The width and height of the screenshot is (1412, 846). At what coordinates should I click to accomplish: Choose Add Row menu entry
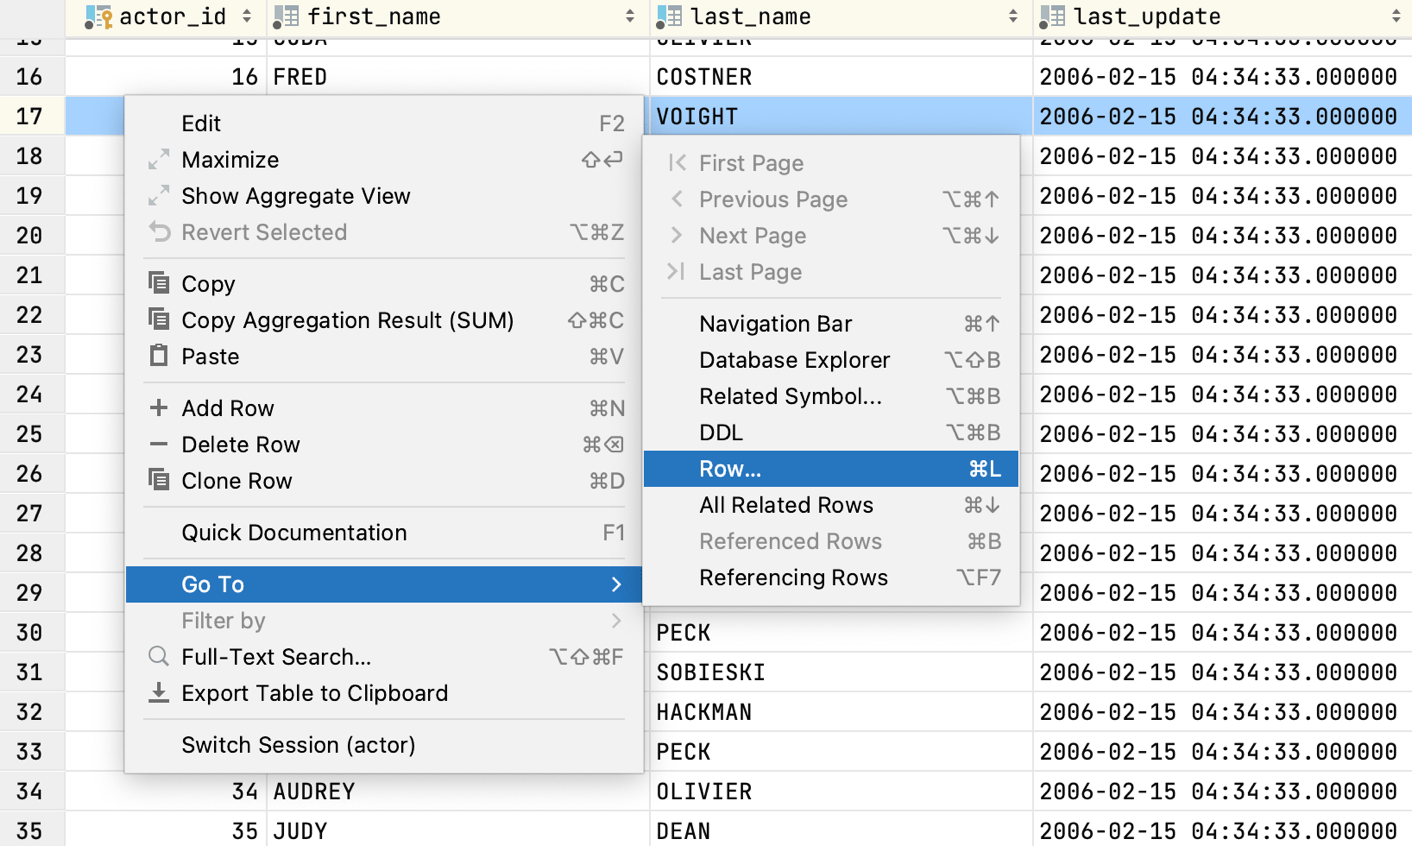pyautogui.click(x=384, y=408)
